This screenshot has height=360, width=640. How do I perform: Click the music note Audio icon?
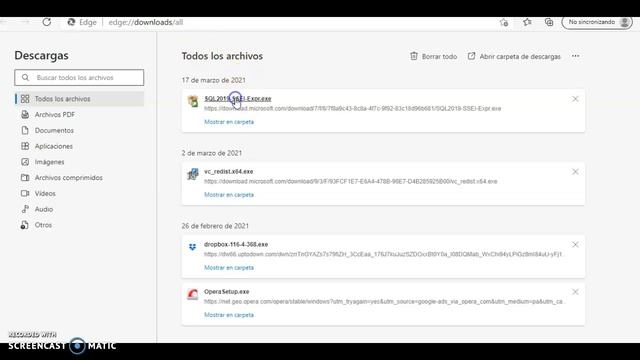(25, 209)
